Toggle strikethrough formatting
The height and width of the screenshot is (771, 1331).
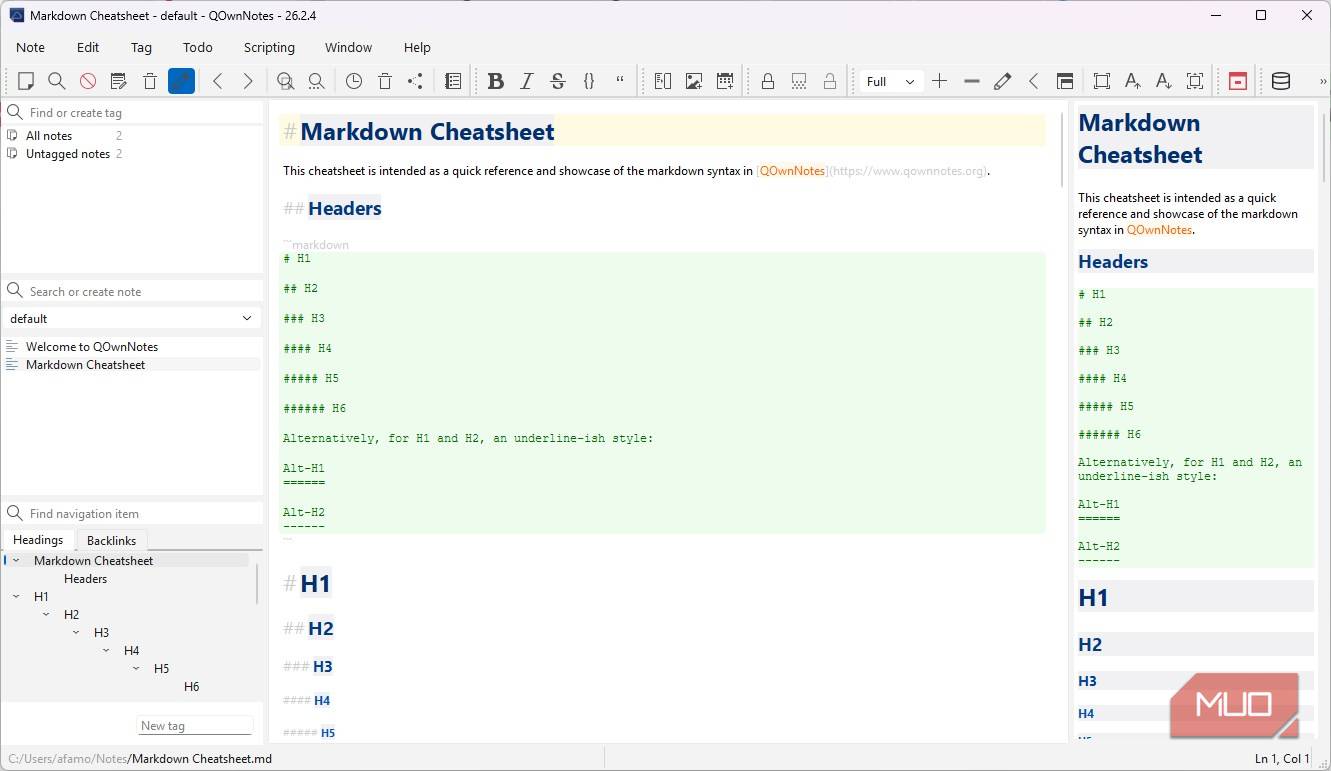coord(558,81)
